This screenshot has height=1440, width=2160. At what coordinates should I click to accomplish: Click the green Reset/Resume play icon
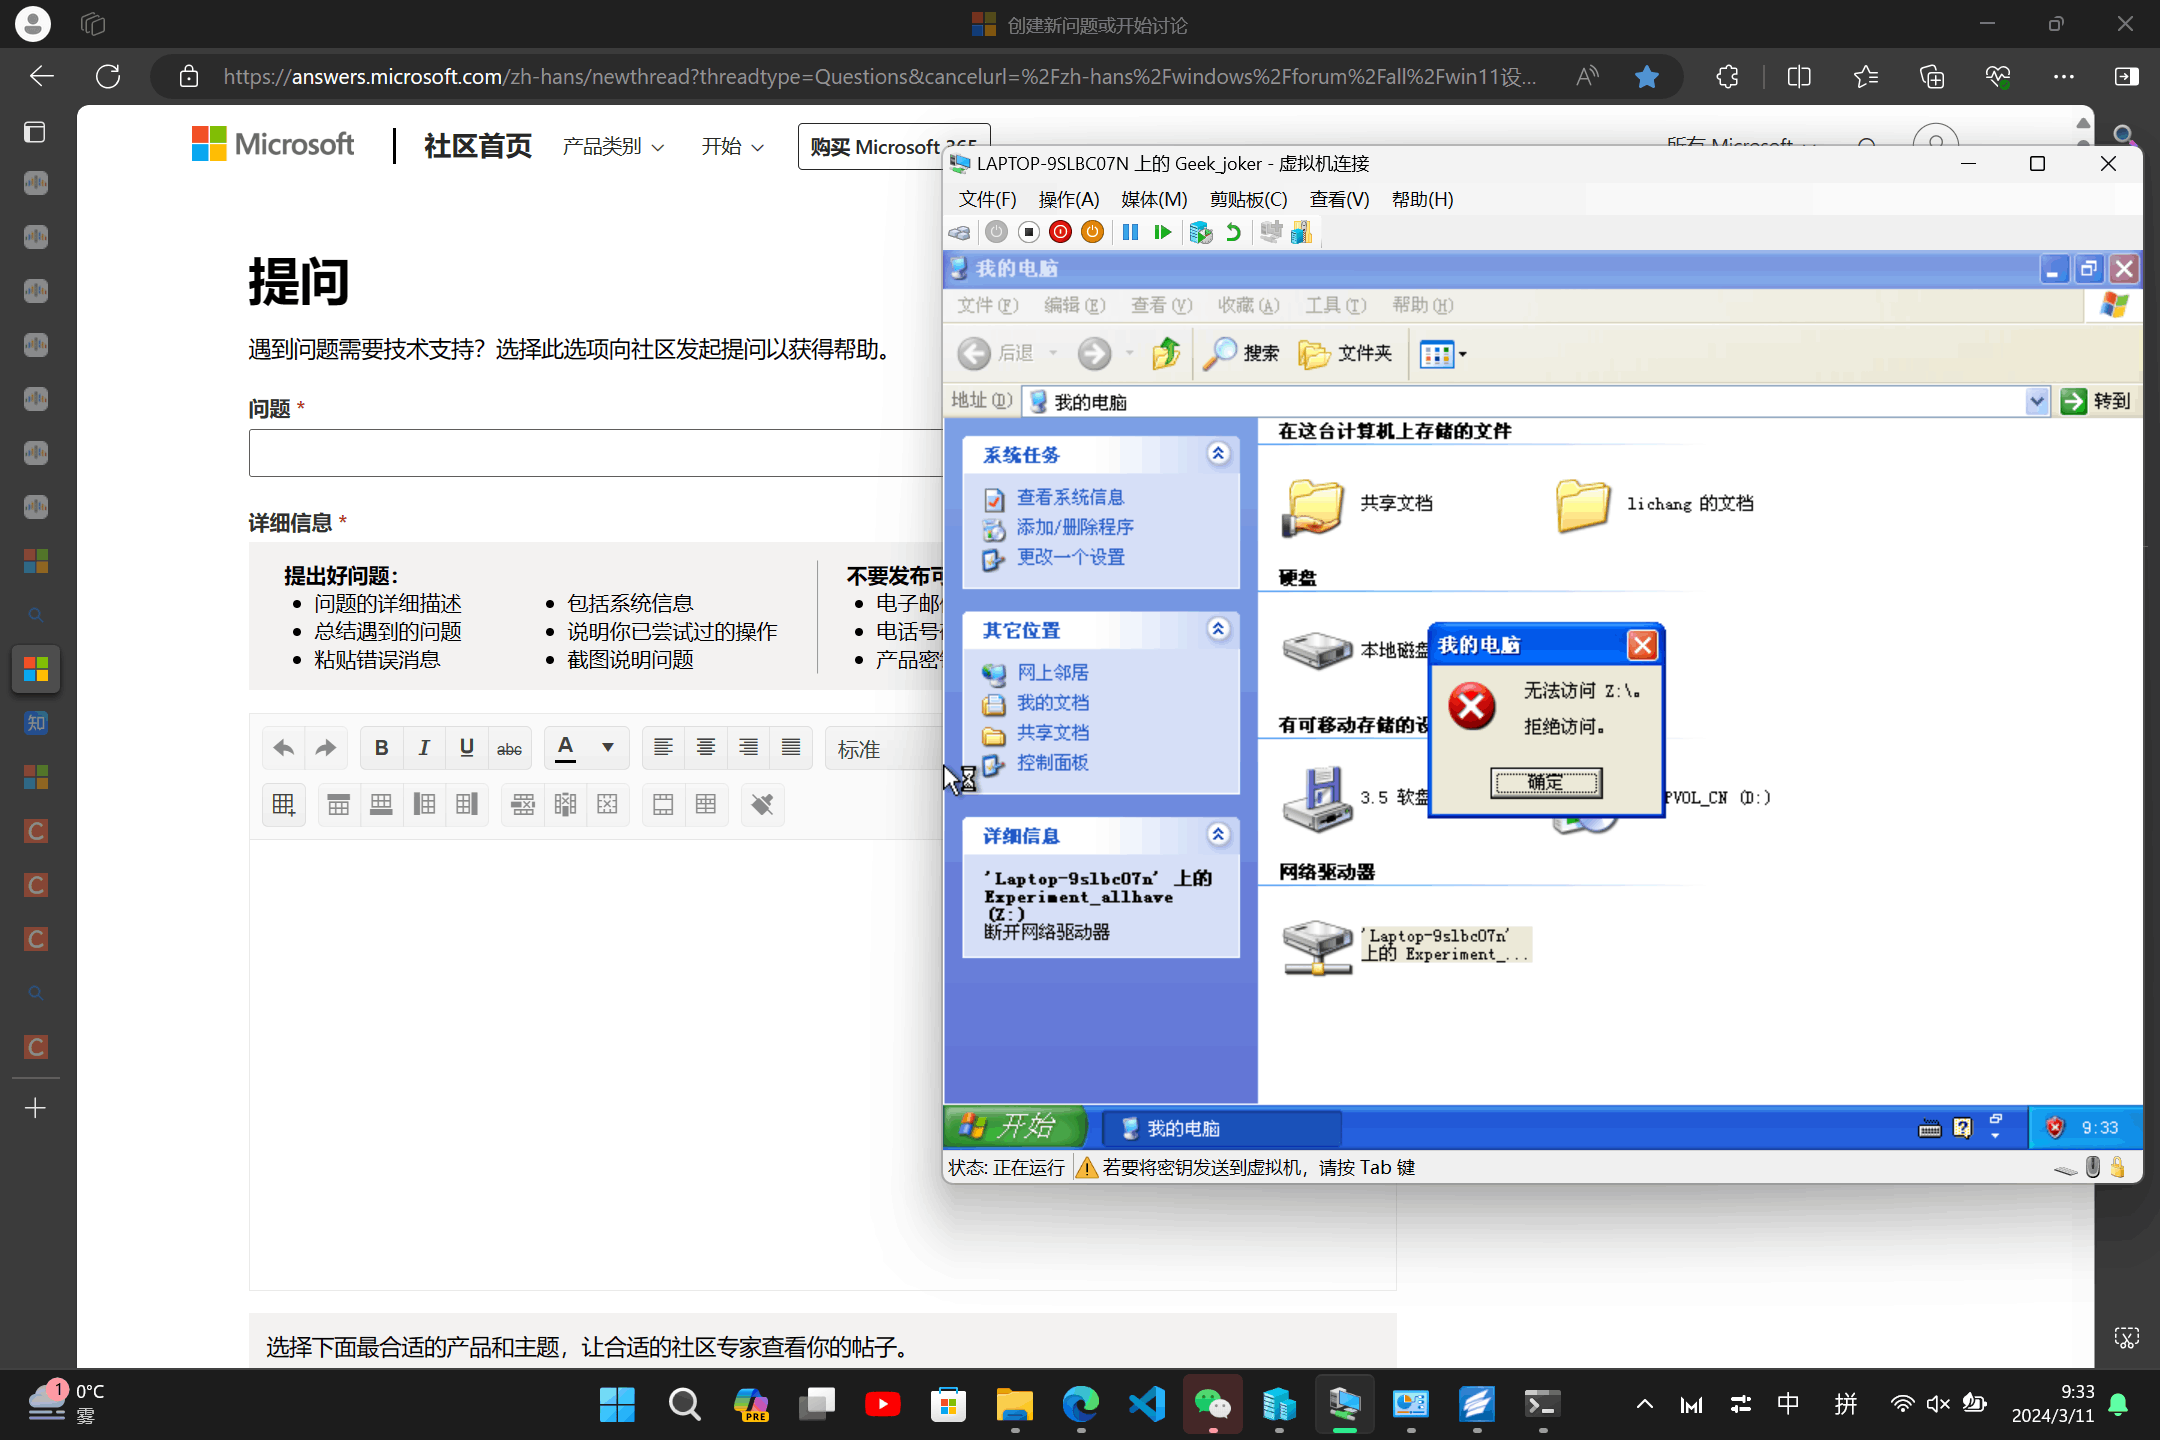click(x=1162, y=232)
